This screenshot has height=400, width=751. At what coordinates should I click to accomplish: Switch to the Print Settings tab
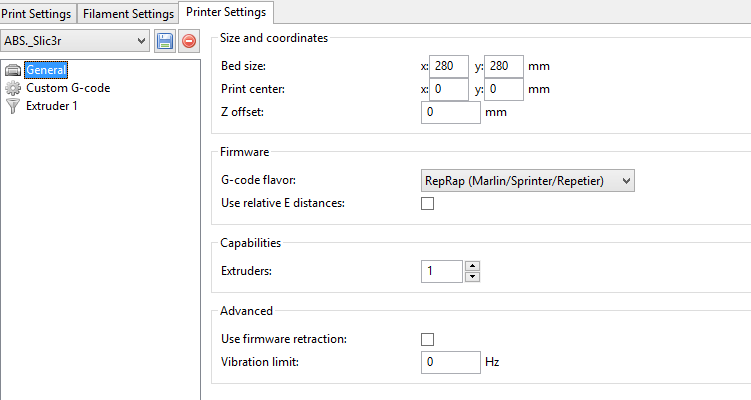pos(37,14)
